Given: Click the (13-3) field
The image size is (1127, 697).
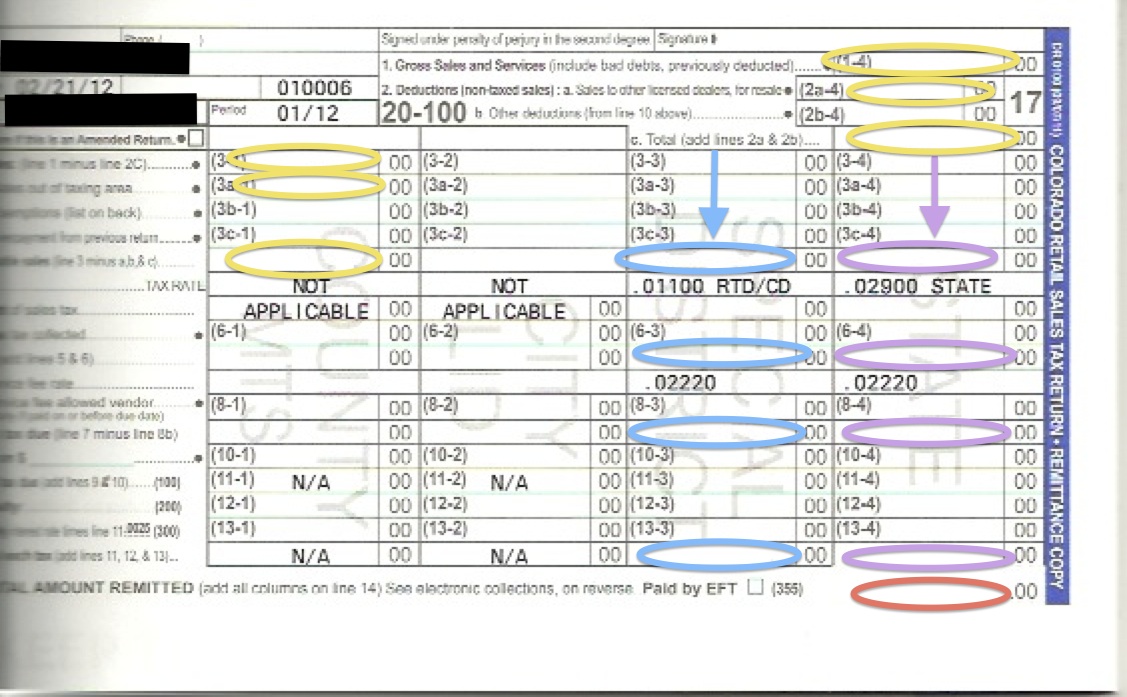Looking at the screenshot, I should tap(712, 530).
